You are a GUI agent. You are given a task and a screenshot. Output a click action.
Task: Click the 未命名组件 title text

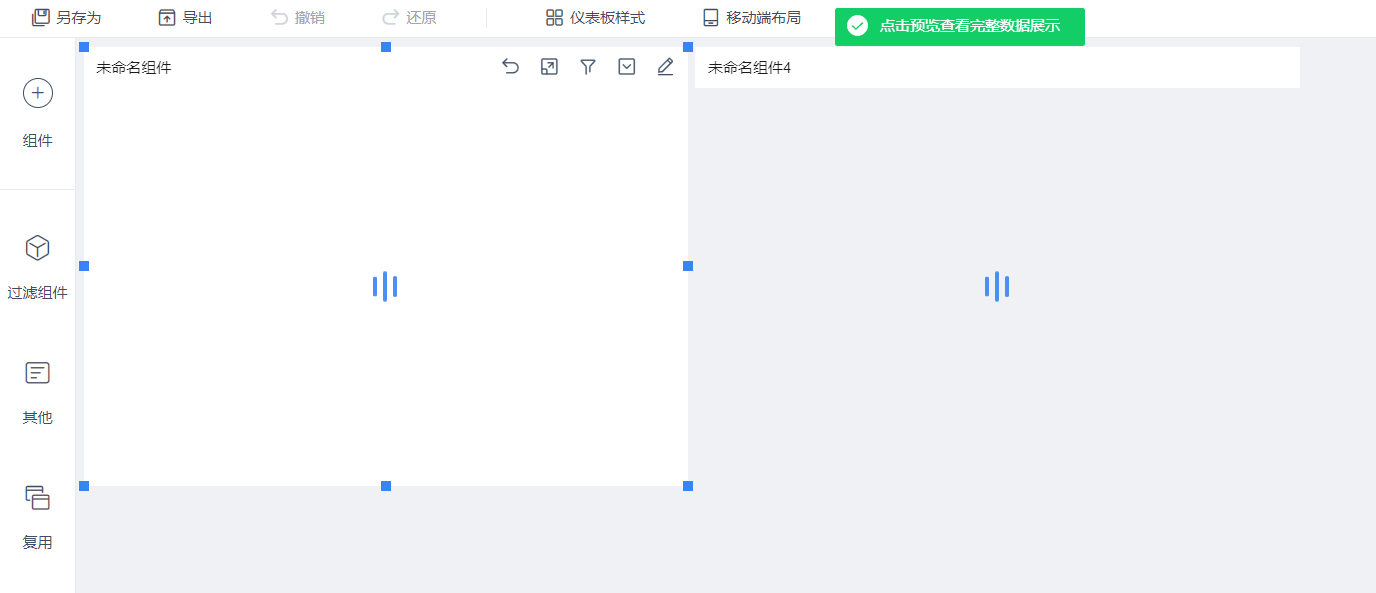134,68
